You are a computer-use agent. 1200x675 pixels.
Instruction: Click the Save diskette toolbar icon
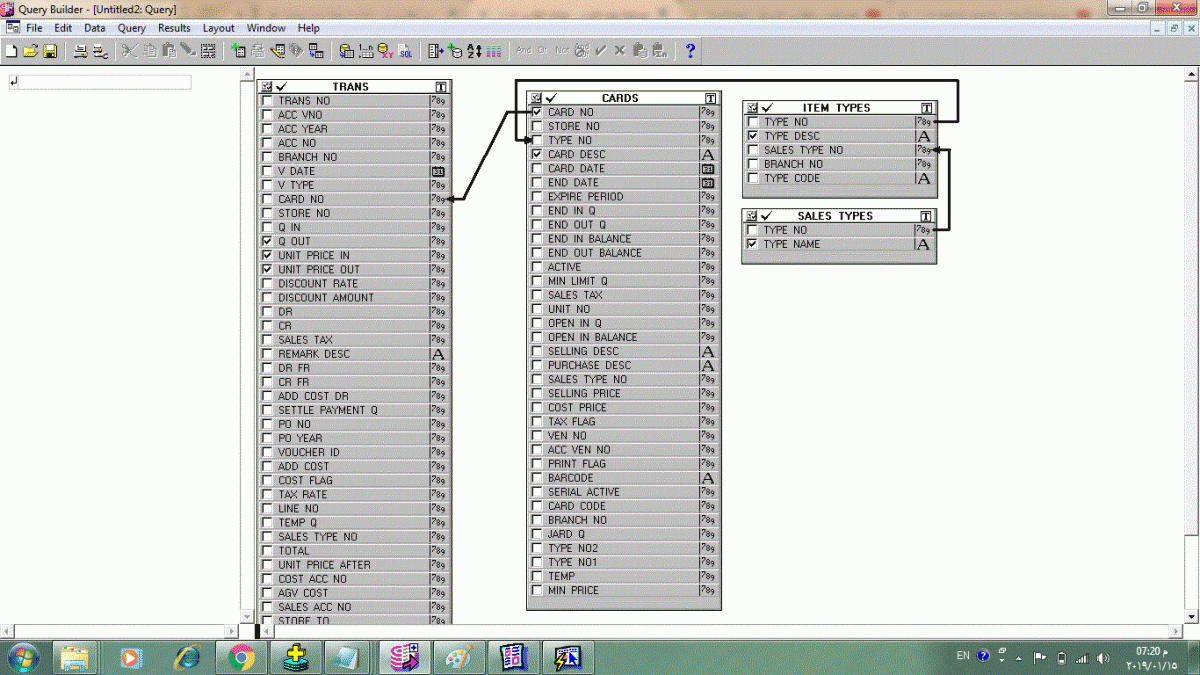point(49,51)
